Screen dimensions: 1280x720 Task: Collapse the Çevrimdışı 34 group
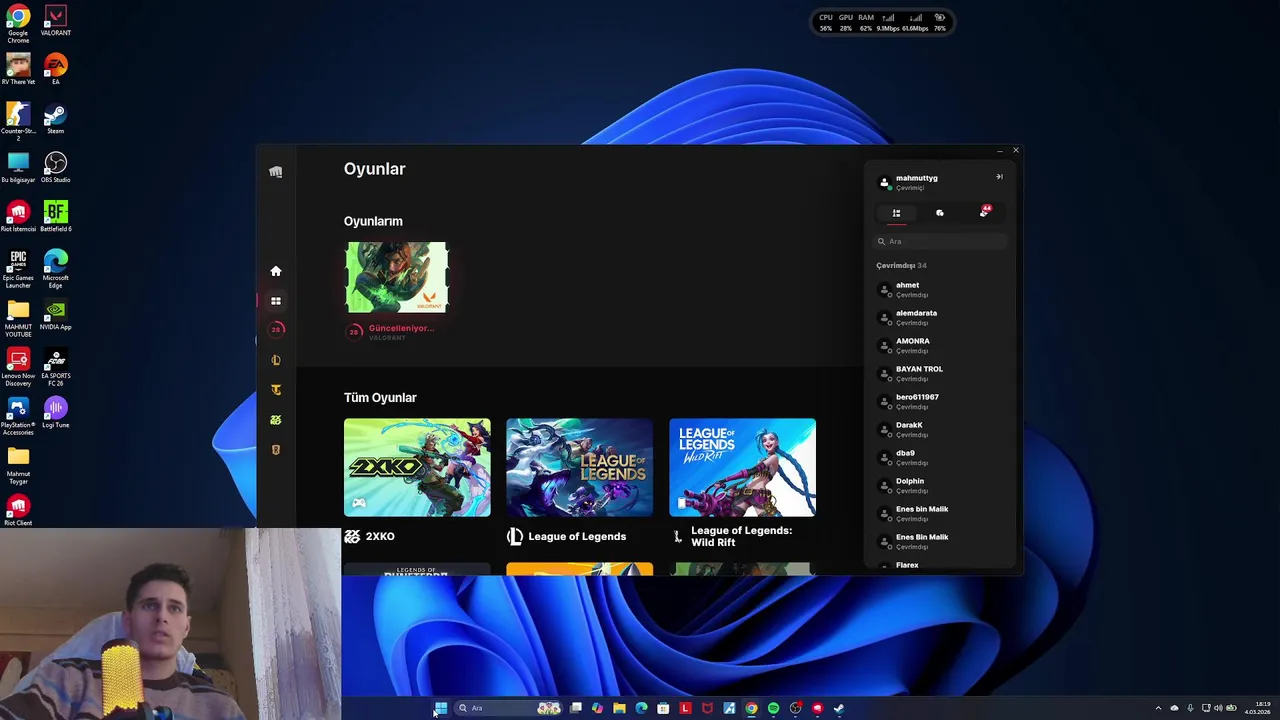(901, 266)
